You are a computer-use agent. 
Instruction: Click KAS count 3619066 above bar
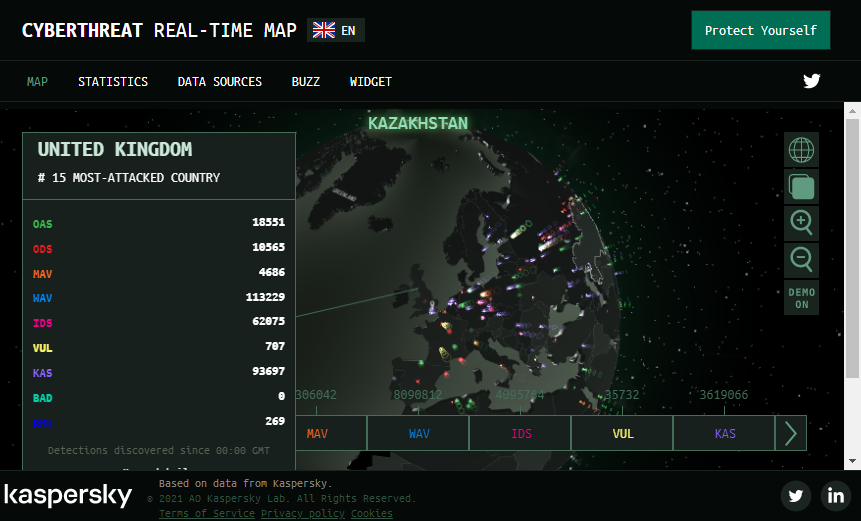(x=723, y=395)
